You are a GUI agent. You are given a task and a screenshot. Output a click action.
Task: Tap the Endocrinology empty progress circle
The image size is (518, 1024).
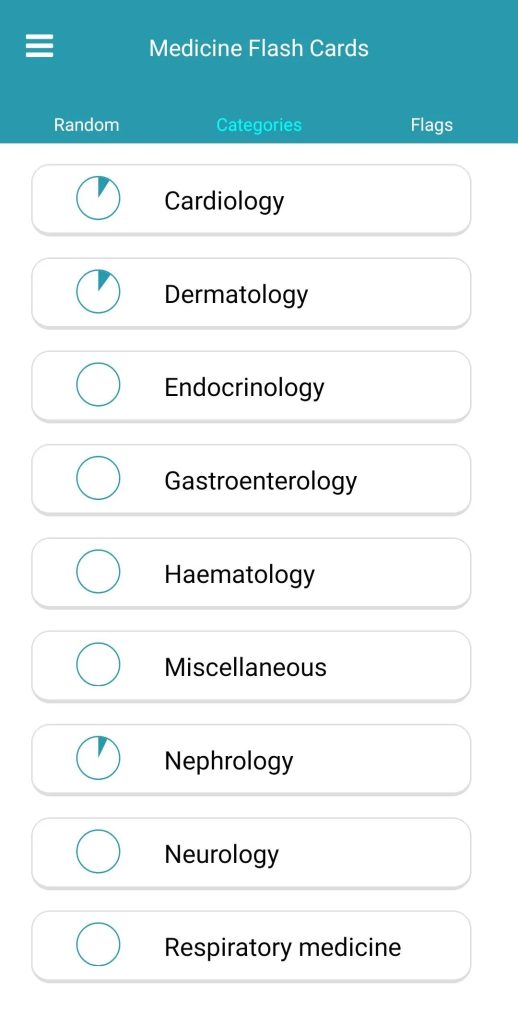coord(98,385)
